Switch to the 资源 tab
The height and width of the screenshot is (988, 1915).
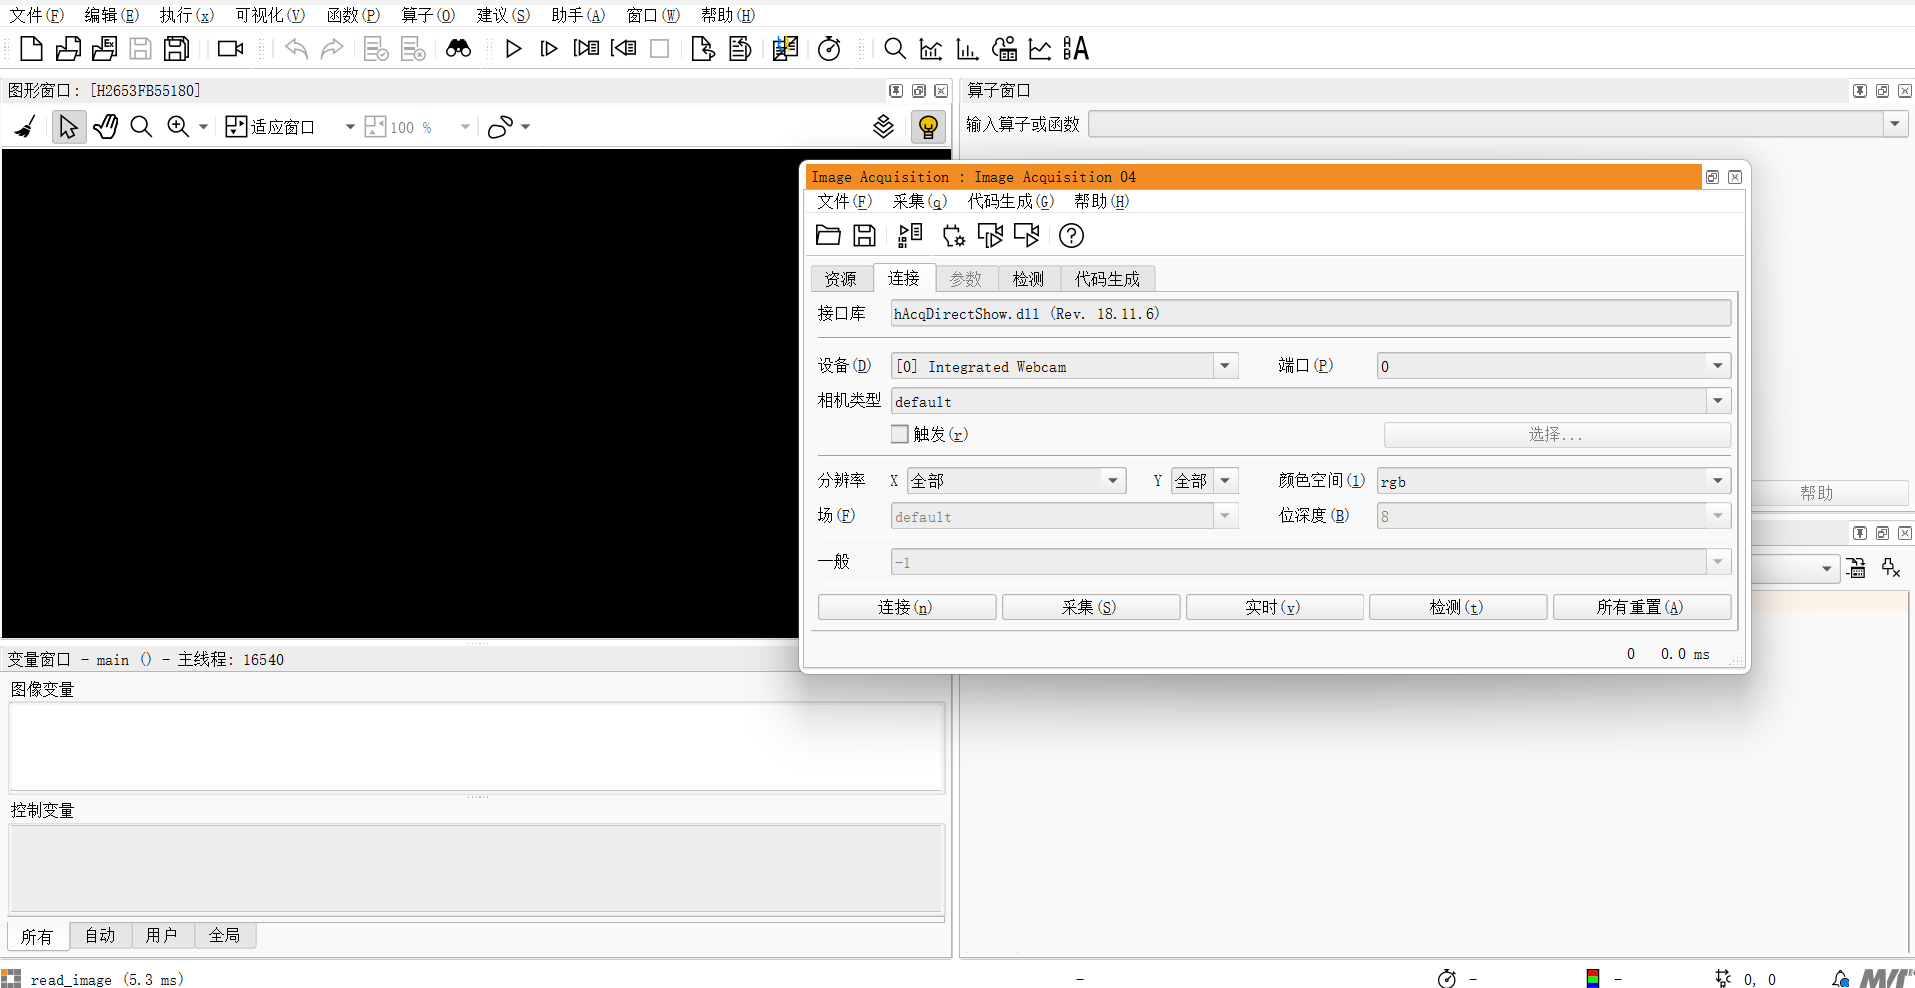click(x=841, y=279)
